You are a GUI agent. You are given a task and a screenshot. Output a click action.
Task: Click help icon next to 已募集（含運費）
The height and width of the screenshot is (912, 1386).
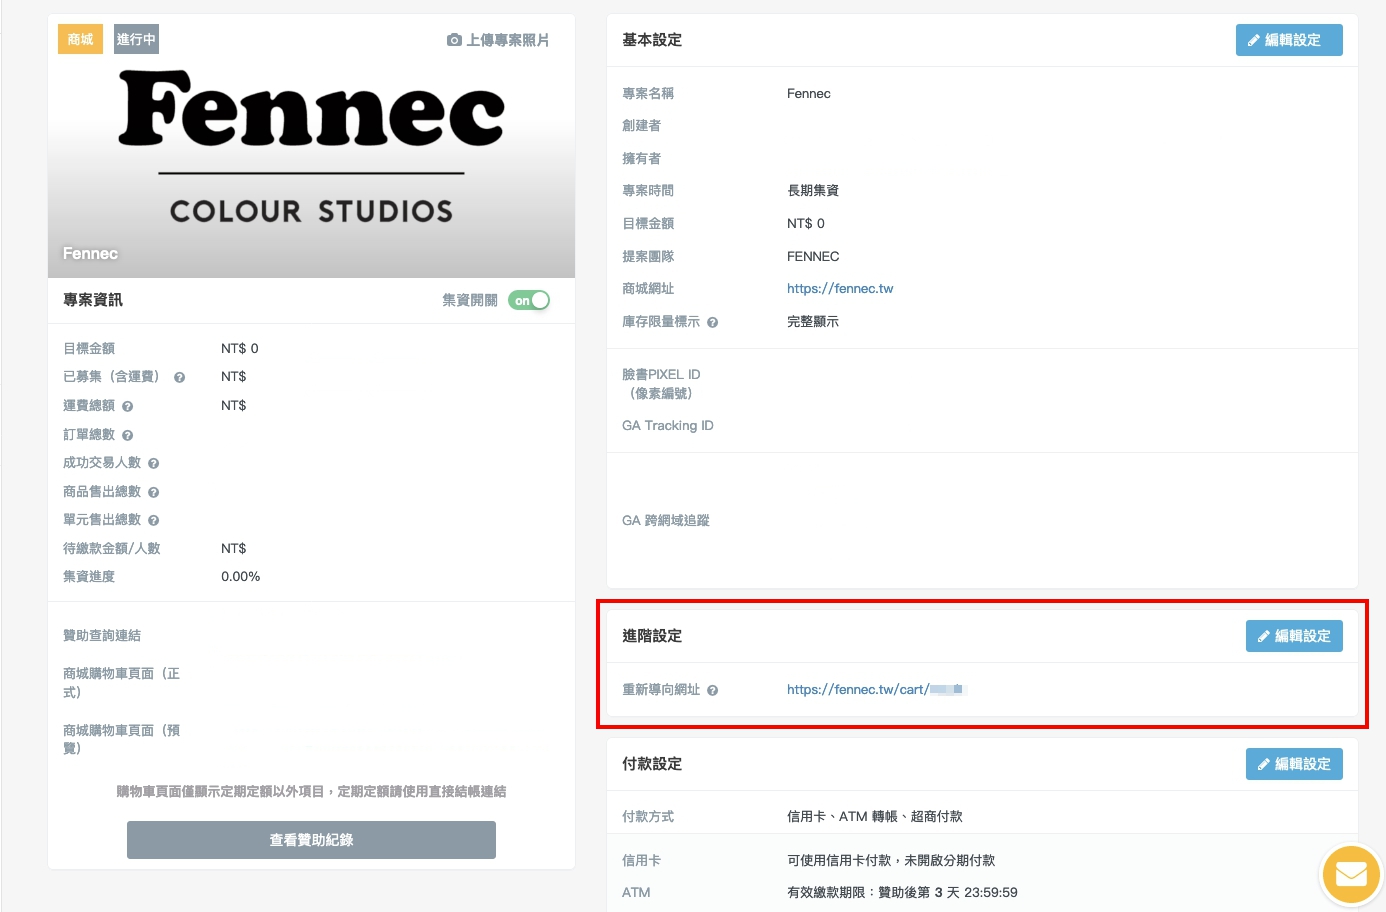click(x=180, y=377)
